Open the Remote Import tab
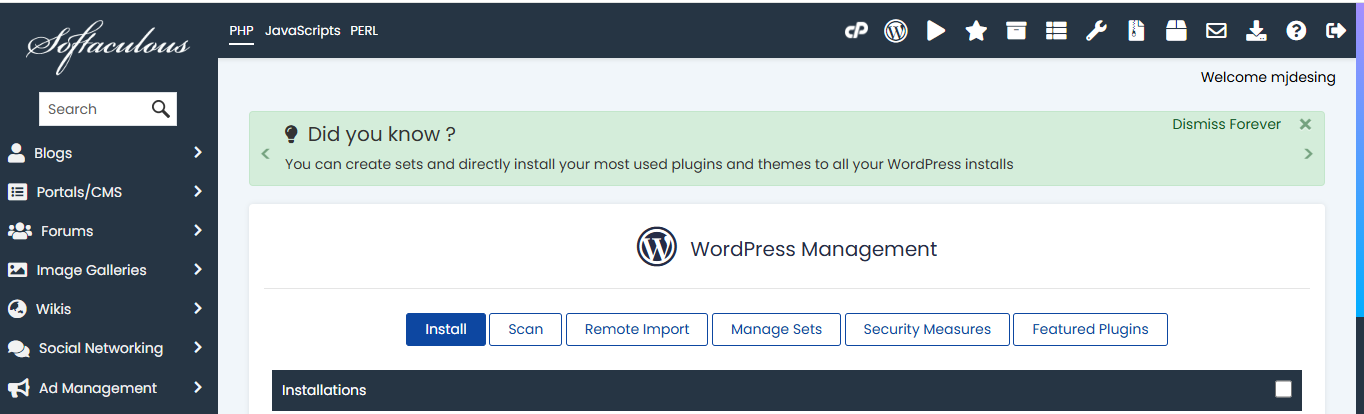 [637, 329]
